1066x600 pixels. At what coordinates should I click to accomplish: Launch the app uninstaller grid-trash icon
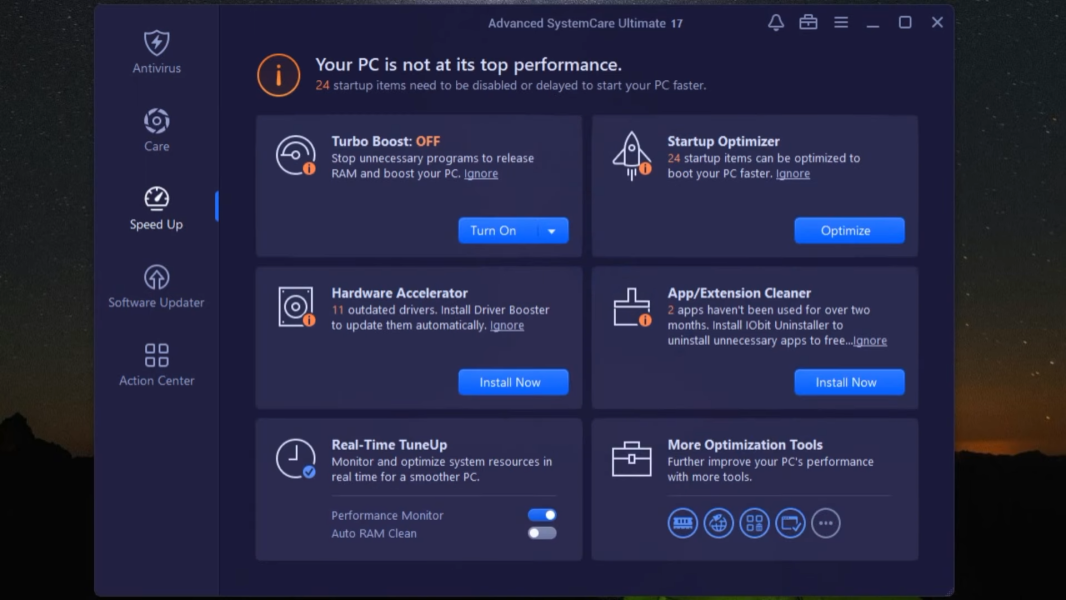pyautogui.click(x=754, y=523)
